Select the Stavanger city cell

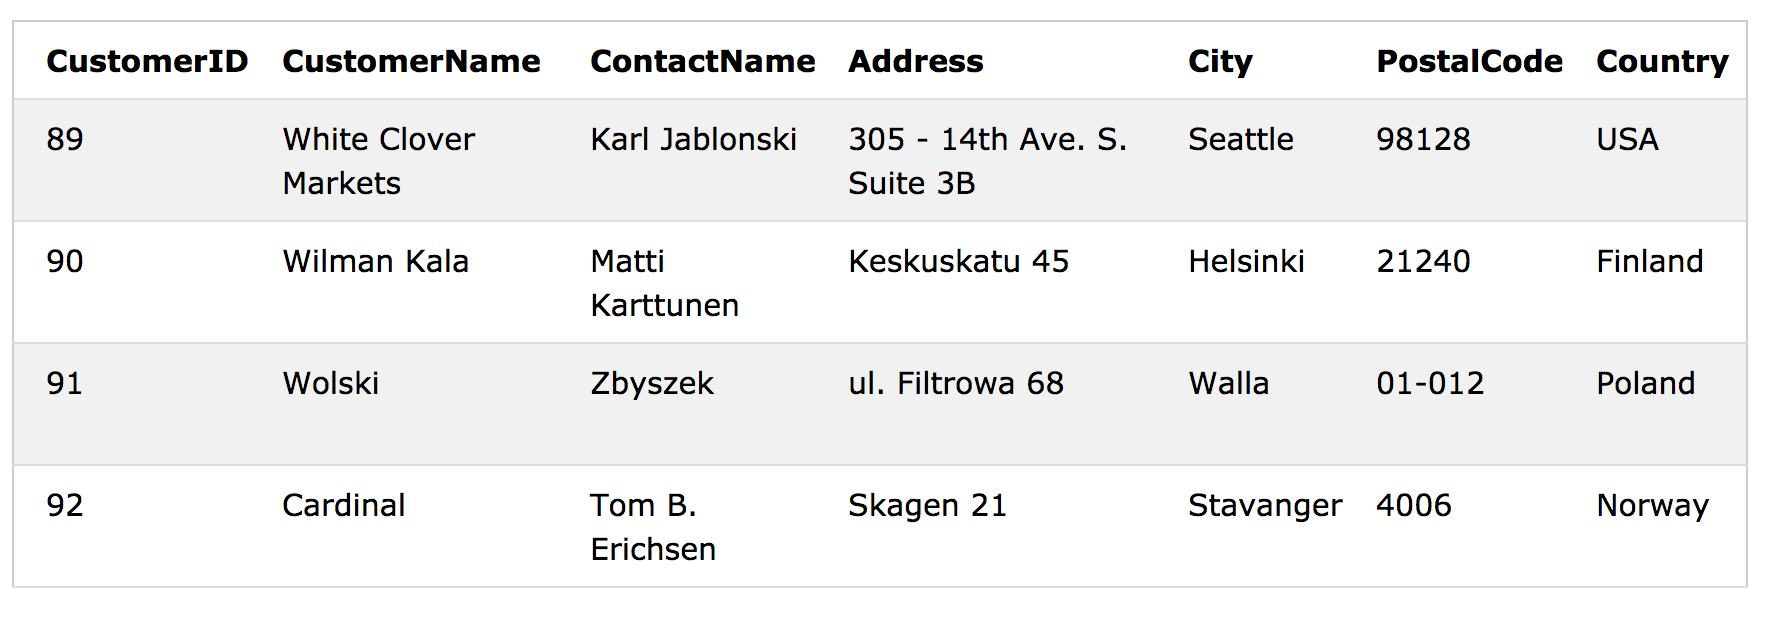1265,505
